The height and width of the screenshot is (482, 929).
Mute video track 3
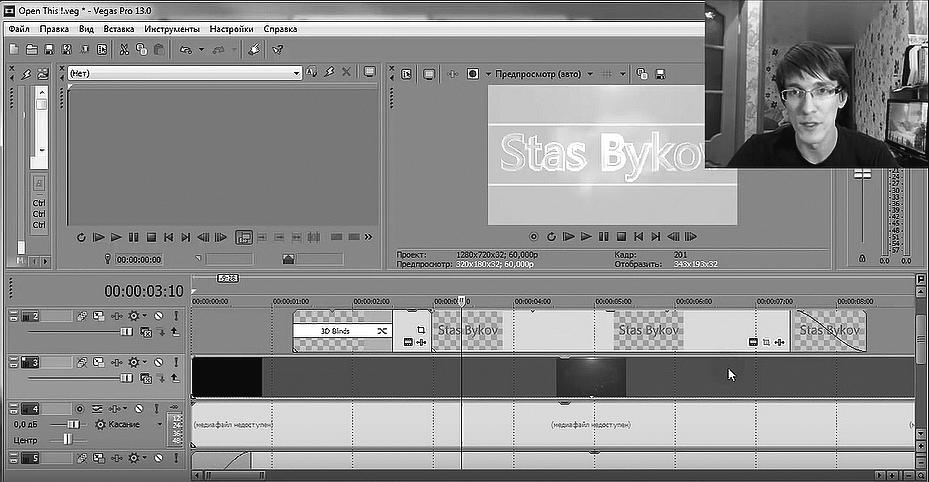159,362
